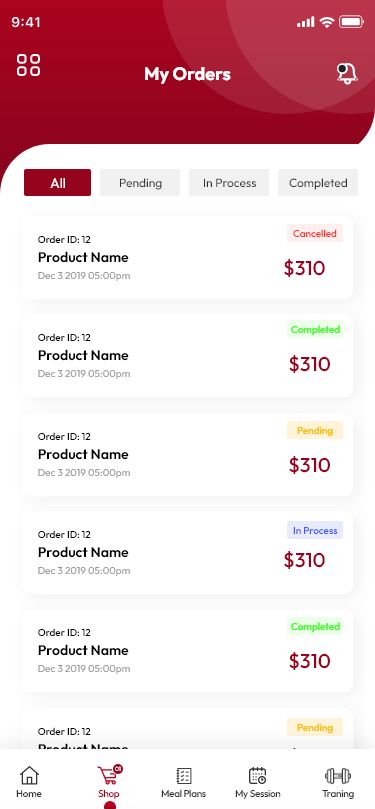The image size is (375, 809).
Task: Click the $310 price on cancelled order
Action: coord(304,268)
